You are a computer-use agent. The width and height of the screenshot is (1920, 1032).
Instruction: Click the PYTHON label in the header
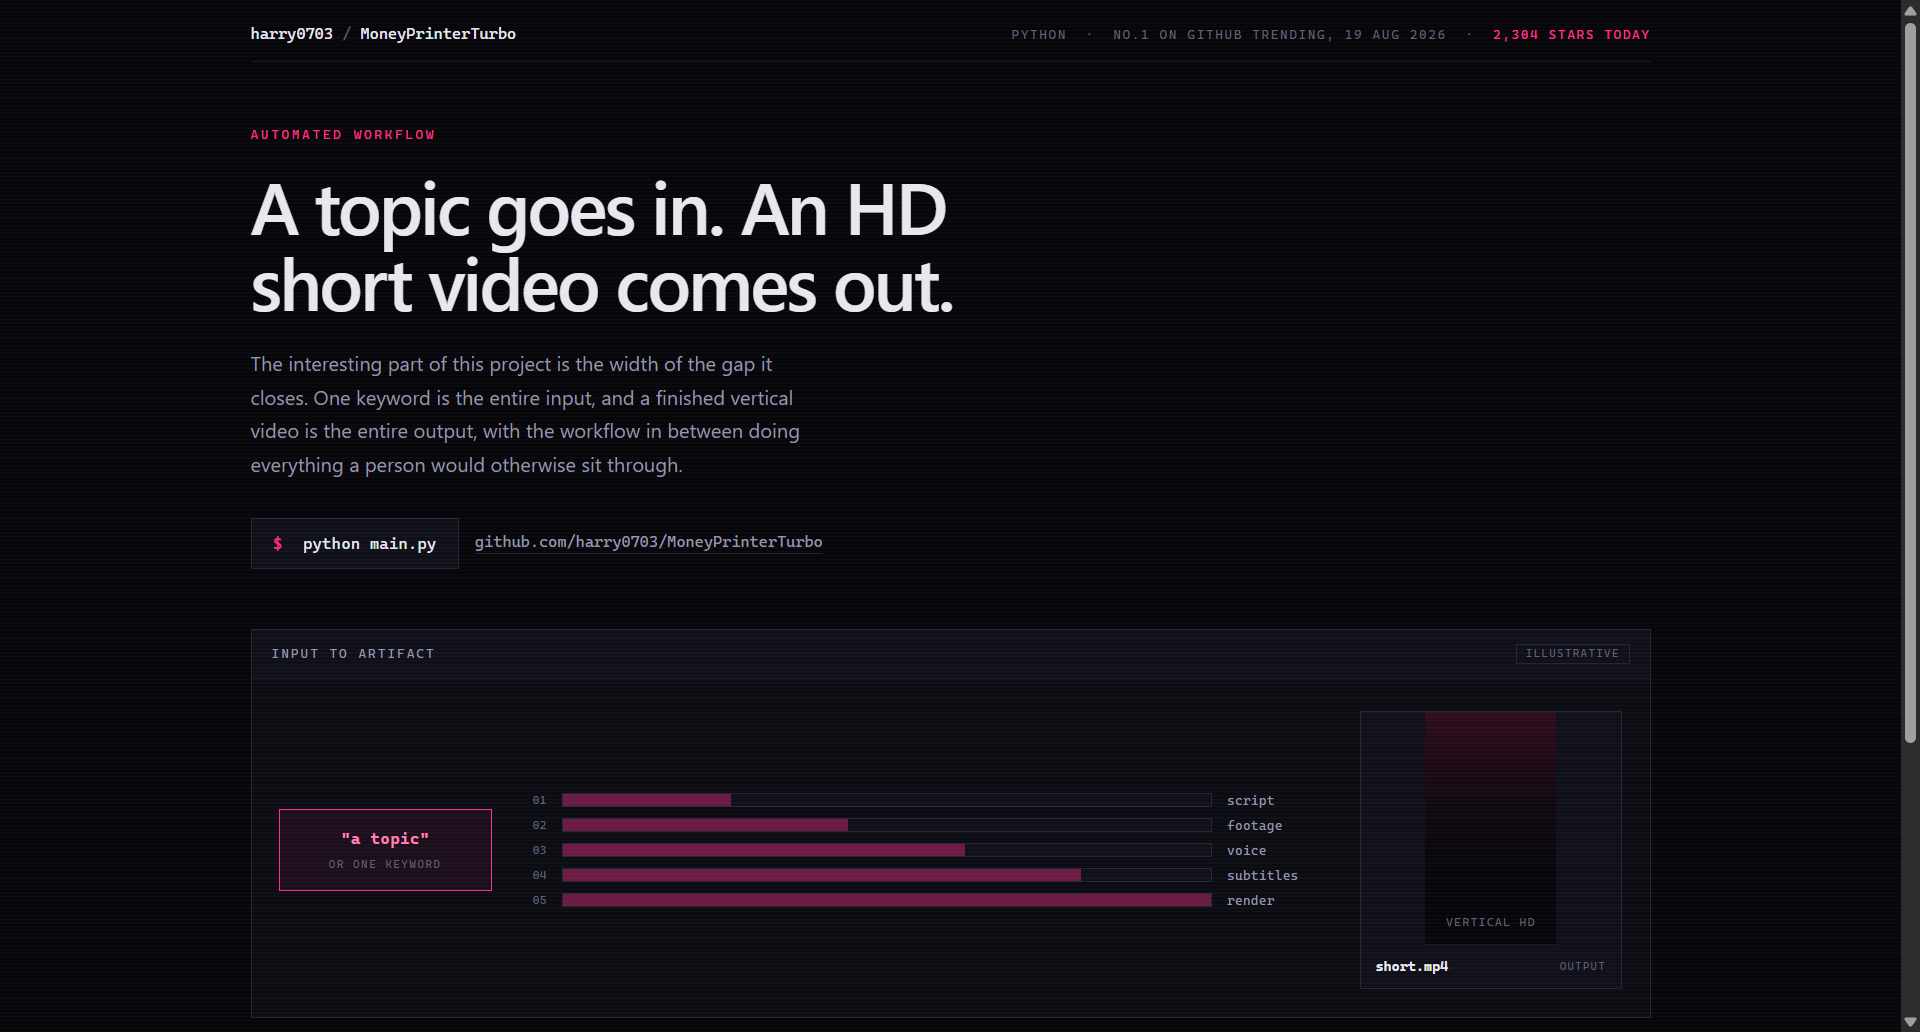pos(1038,35)
